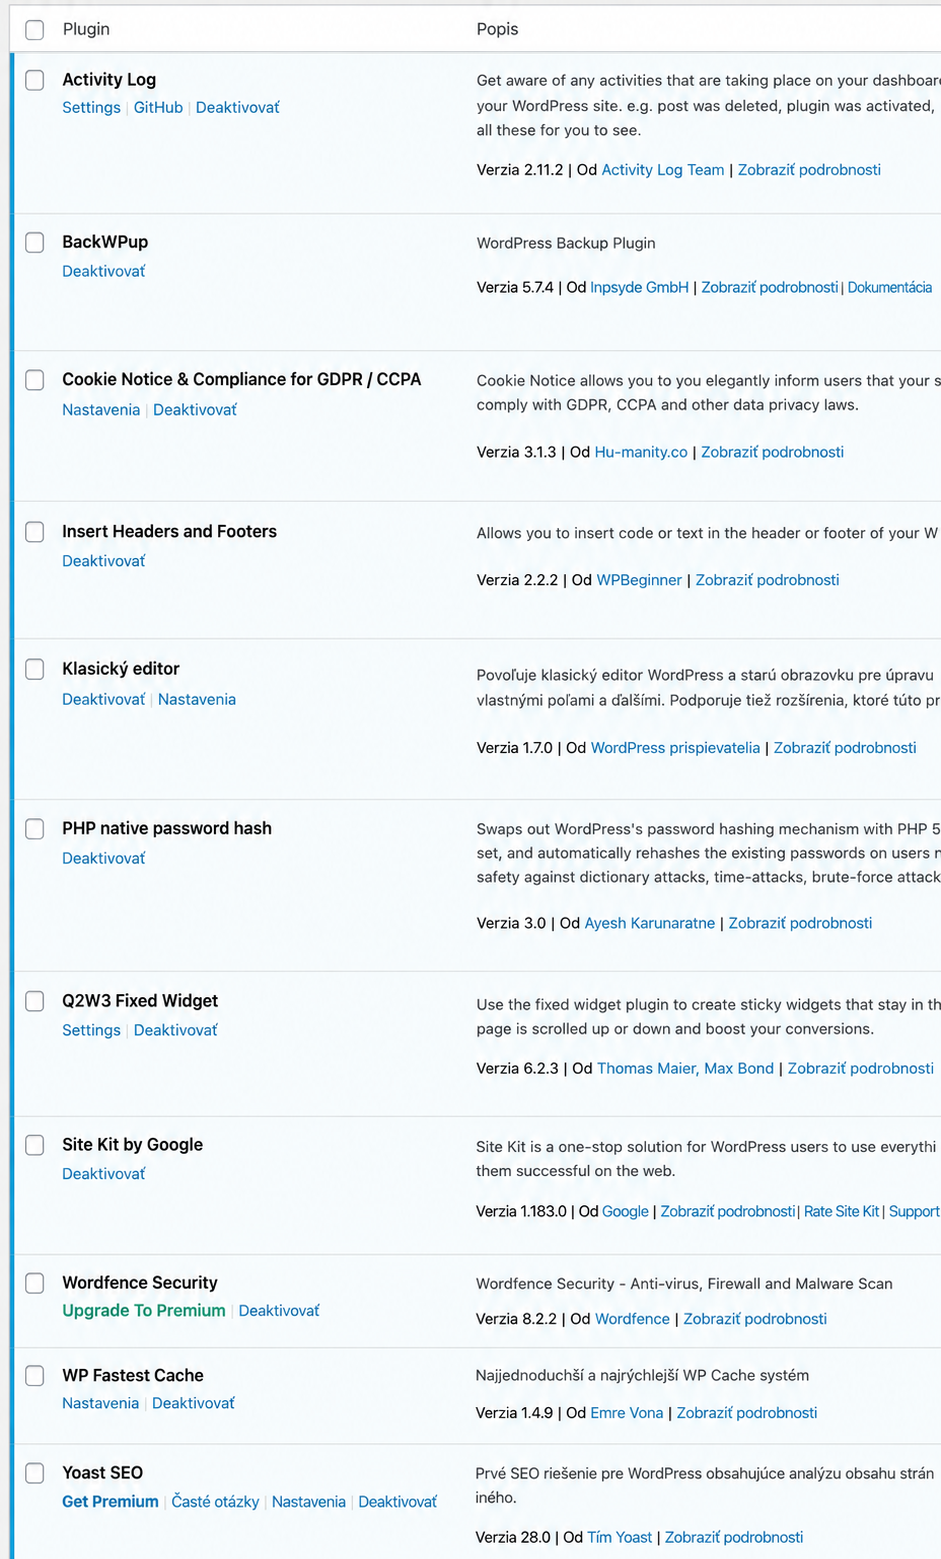Show details for Insert Headers and Footers
This screenshot has width=941, height=1559.
pos(767,580)
